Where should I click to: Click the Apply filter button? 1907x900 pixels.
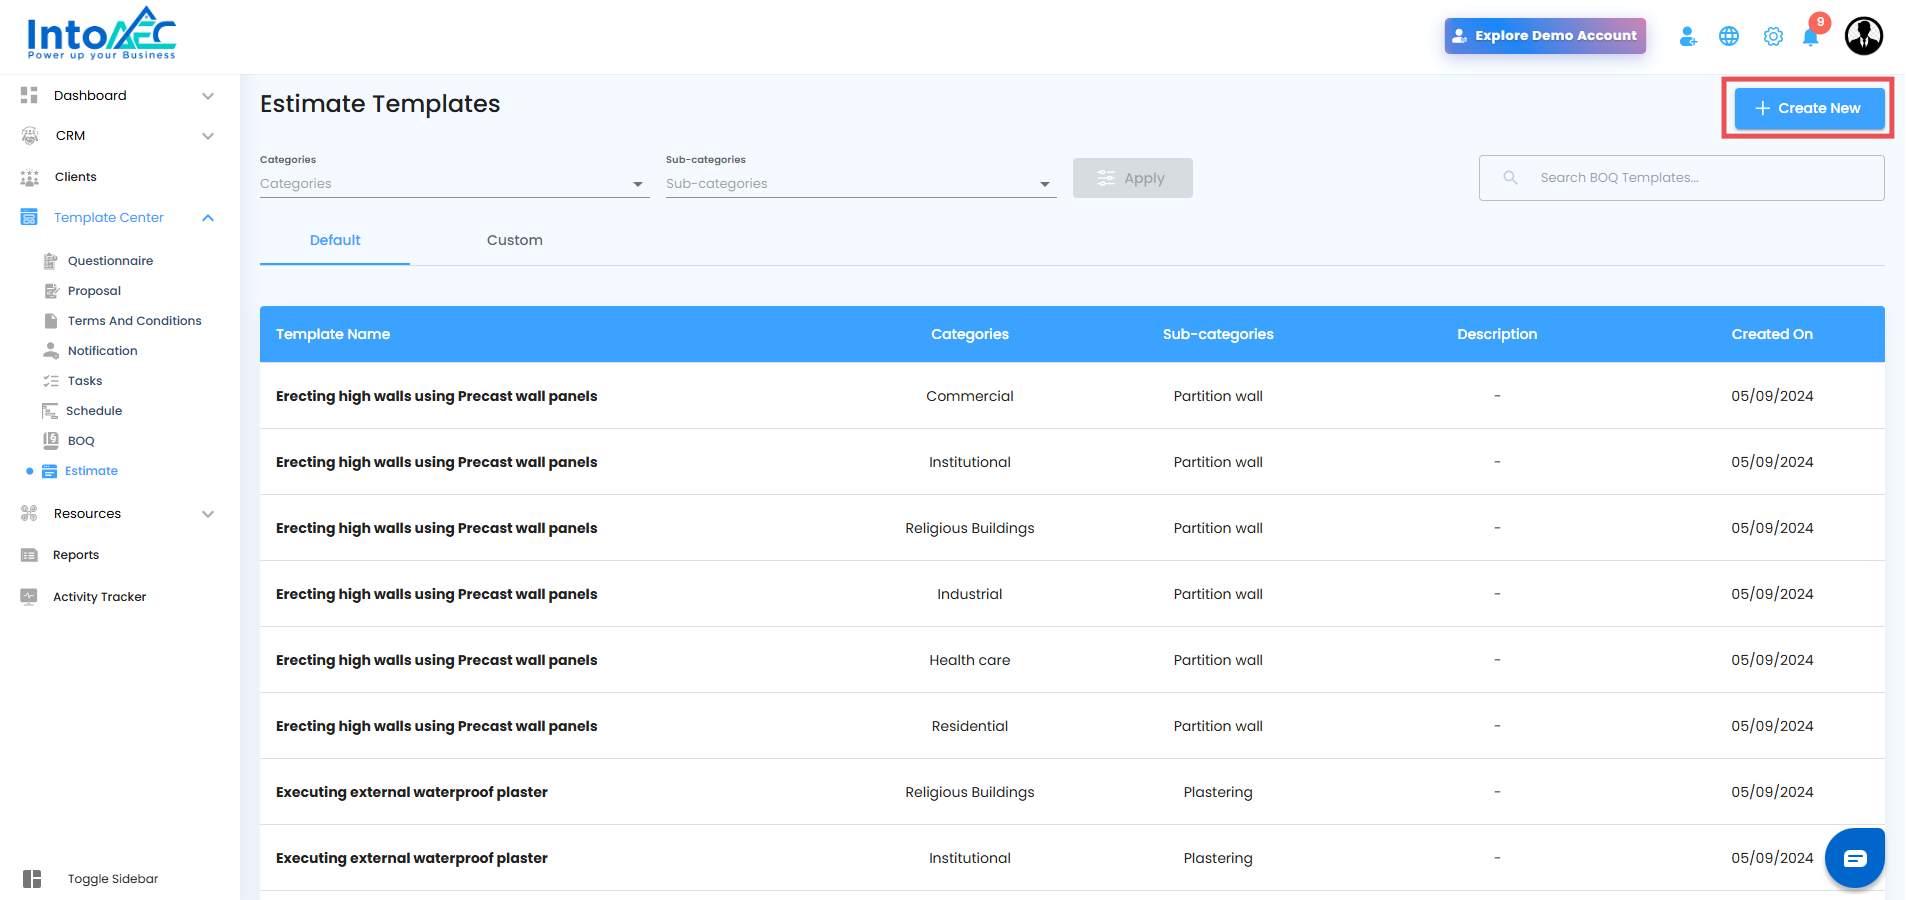point(1133,178)
